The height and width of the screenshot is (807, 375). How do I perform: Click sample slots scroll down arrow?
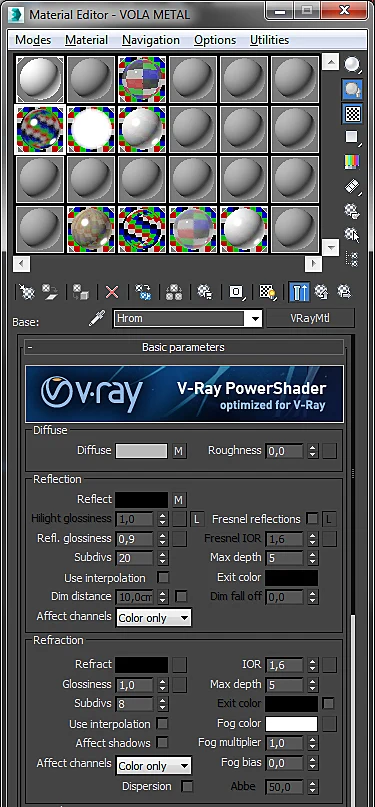tap(330, 249)
